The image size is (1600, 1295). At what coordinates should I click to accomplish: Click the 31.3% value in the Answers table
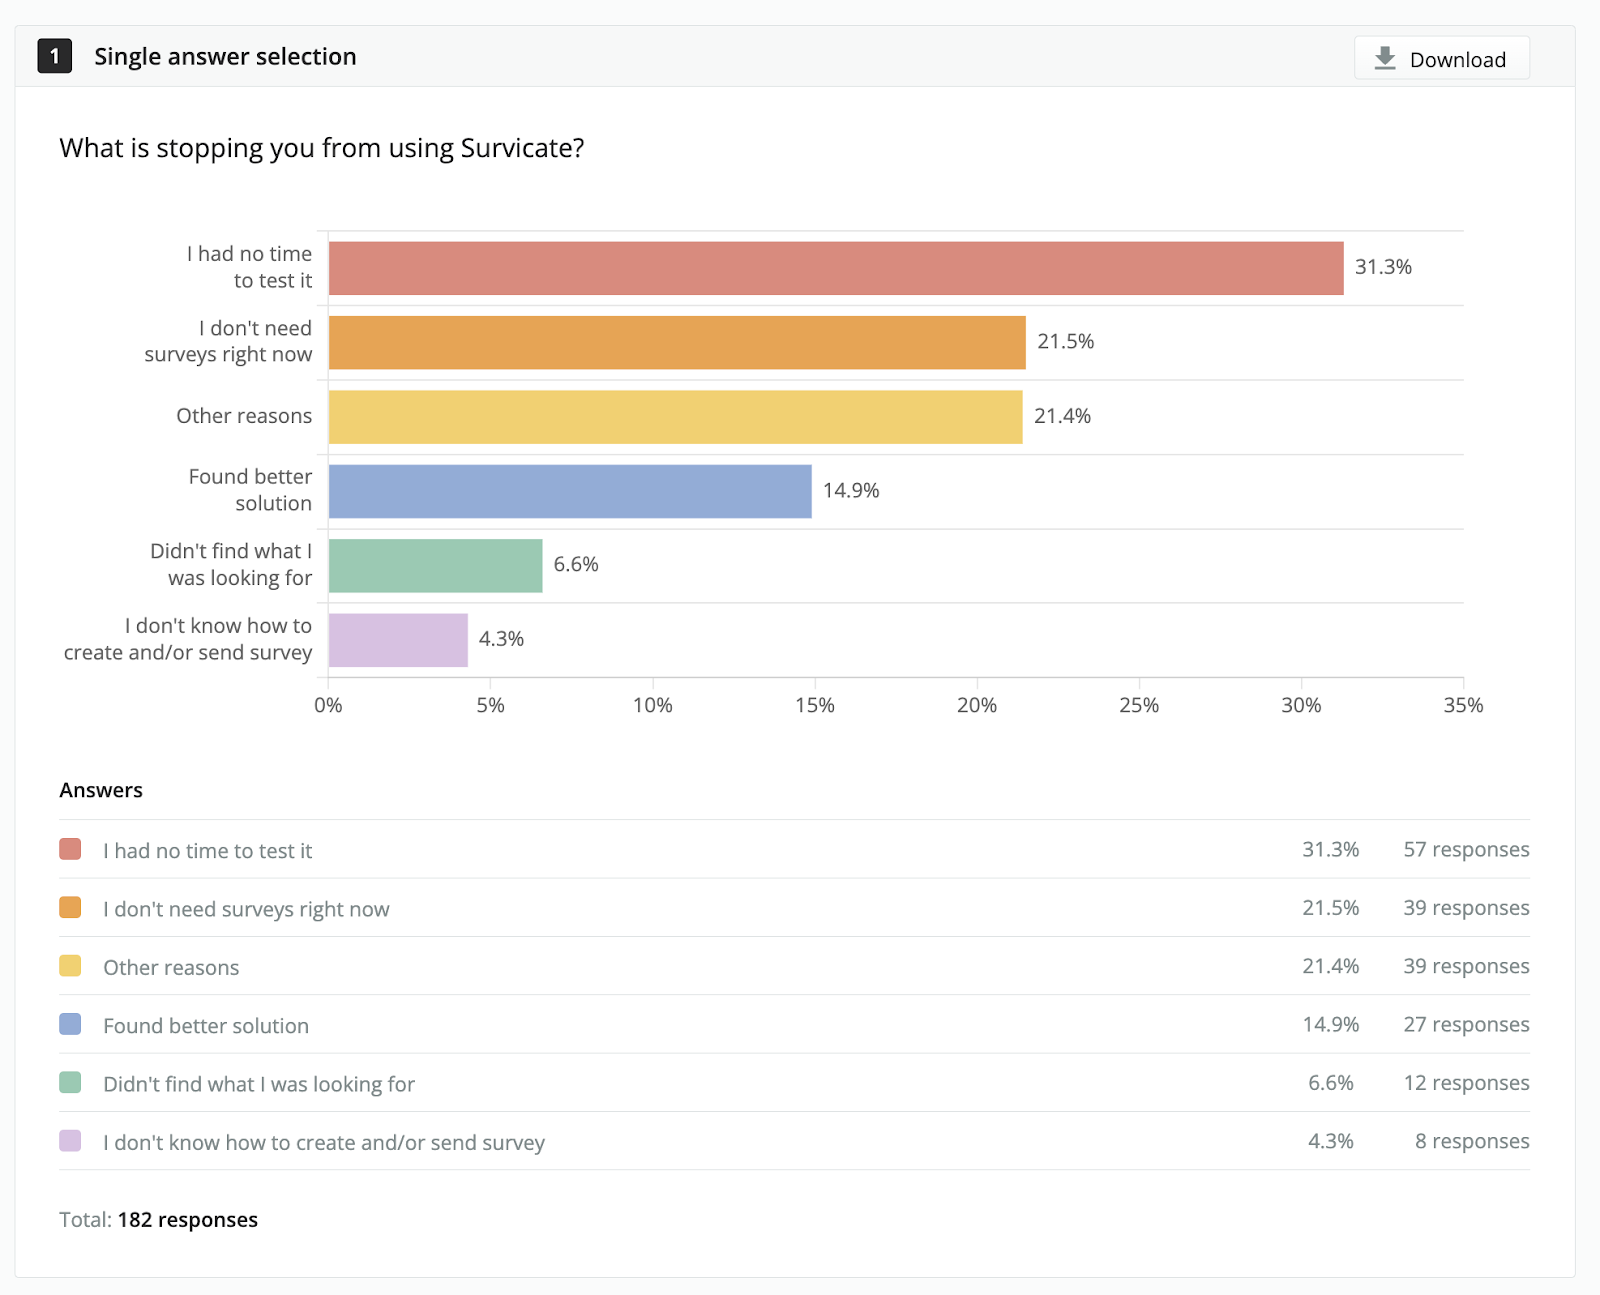1330,849
